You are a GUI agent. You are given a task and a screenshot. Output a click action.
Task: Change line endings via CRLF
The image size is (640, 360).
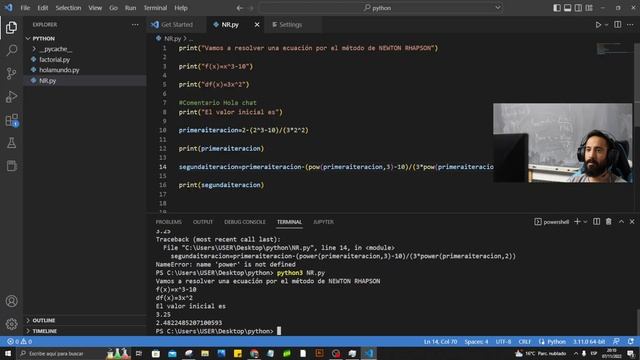pyautogui.click(x=524, y=342)
